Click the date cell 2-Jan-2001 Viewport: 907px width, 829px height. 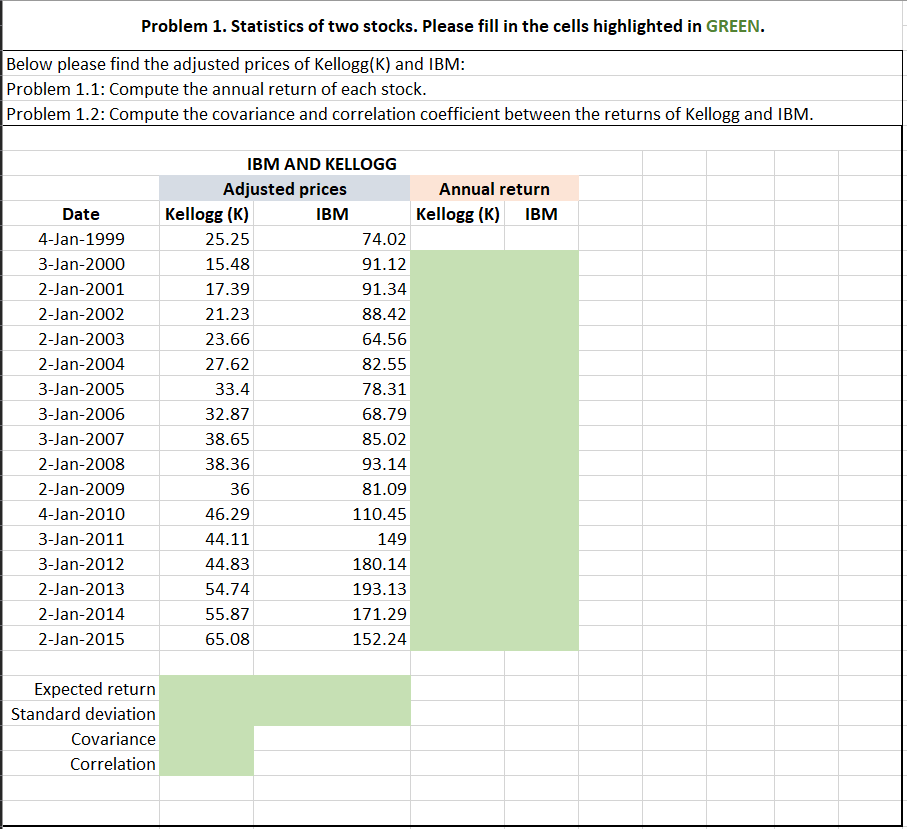pyautogui.click(x=81, y=288)
